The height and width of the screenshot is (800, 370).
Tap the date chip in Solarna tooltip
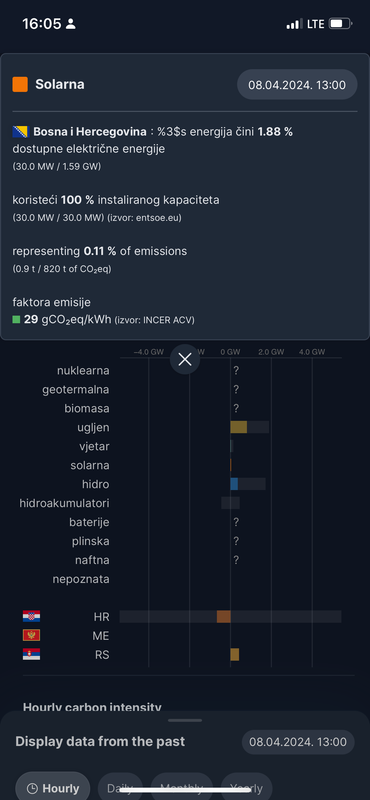click(297, 85)
